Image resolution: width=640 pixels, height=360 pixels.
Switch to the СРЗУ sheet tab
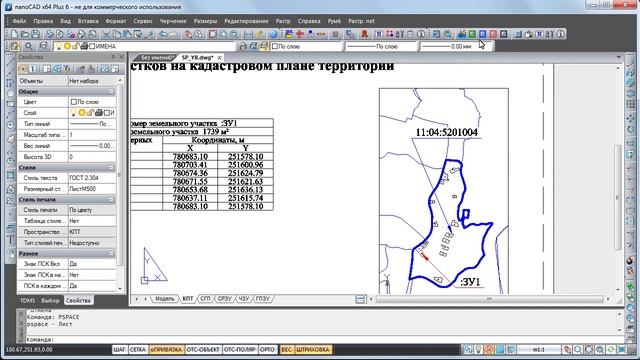click(x=224, y=299)
